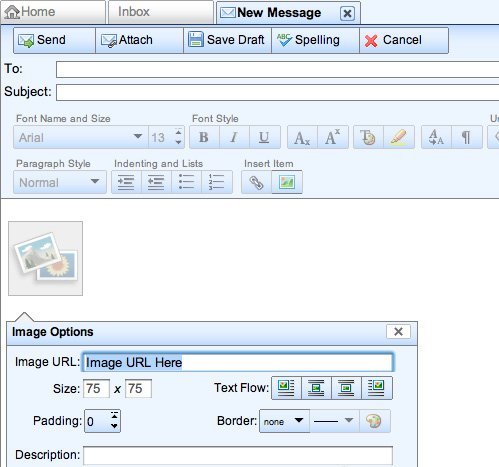The image size is (499, 467).
Task: Switch to the Inbox tab
Action: pyautogui.click(x=160, y=12)
